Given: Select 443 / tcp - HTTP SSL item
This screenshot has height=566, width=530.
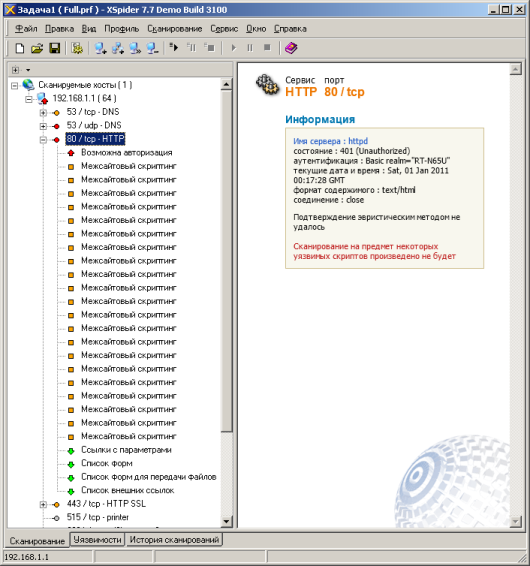Looking at the screenshot, I should (106, 504).
